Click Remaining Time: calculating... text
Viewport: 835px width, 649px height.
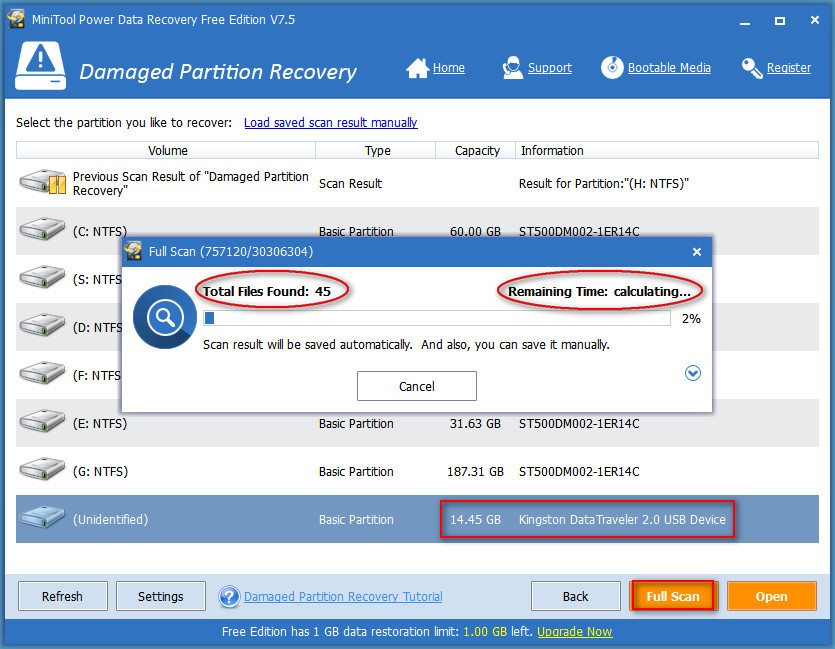(x=599, y=292)
